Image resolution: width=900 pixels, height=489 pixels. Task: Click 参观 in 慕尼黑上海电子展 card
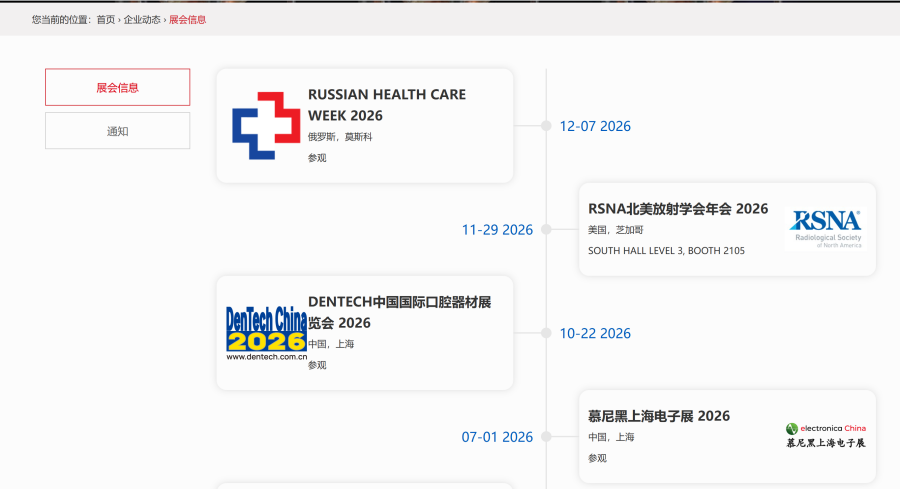[597, 458]
